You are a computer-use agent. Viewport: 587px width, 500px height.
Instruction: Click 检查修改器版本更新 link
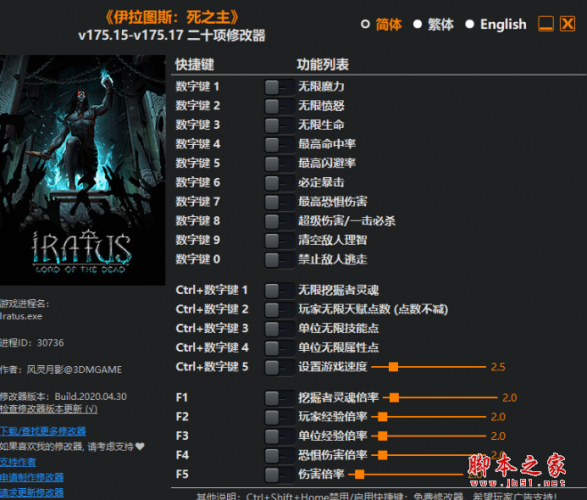[x=49, y=409]
